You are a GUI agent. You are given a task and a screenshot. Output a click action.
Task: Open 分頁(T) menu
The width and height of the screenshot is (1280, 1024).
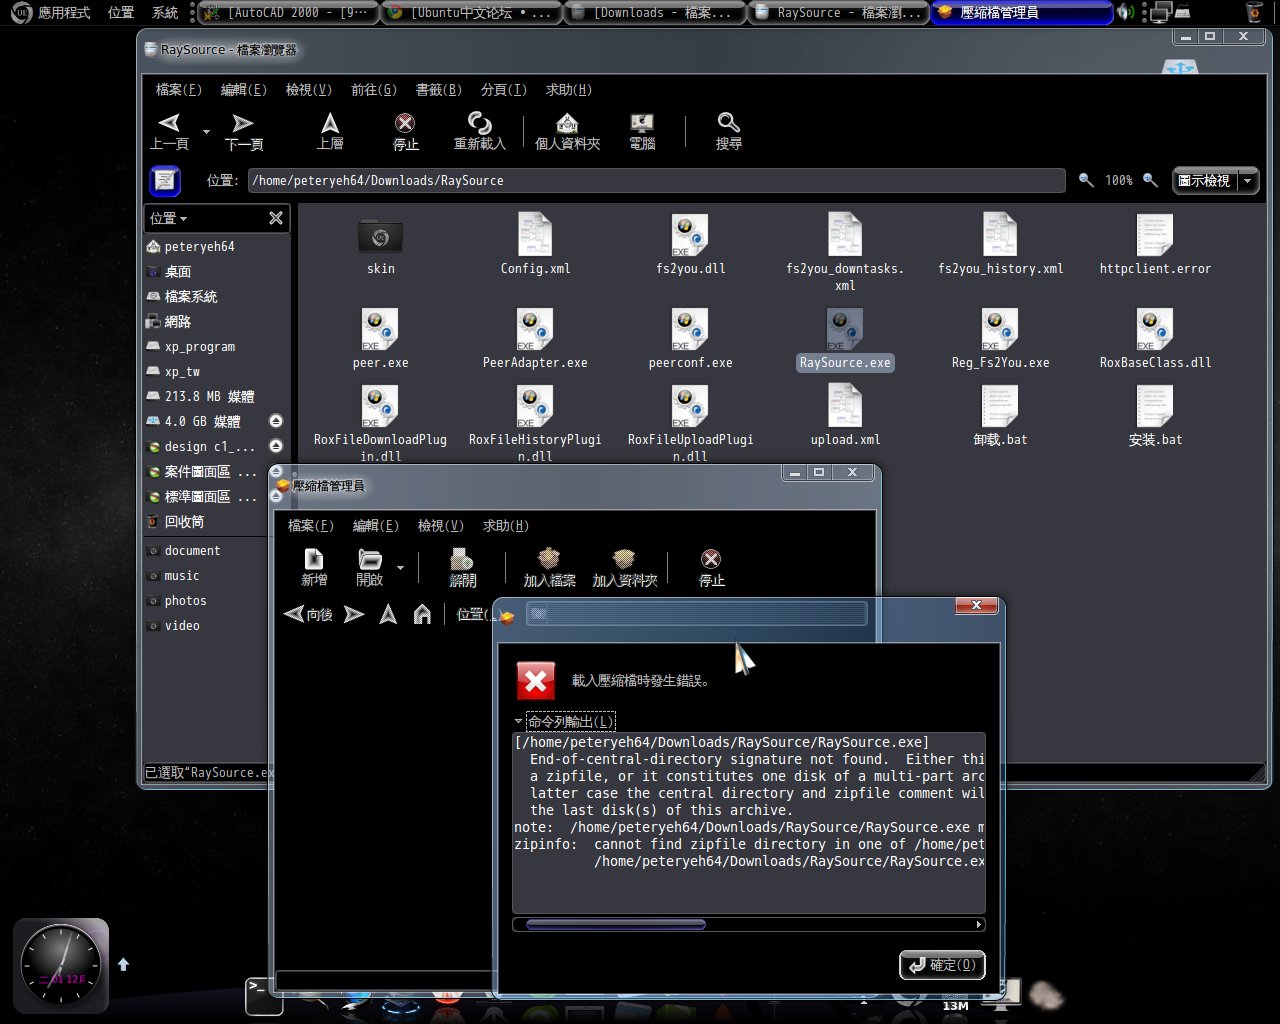click(x=504, y=90)
